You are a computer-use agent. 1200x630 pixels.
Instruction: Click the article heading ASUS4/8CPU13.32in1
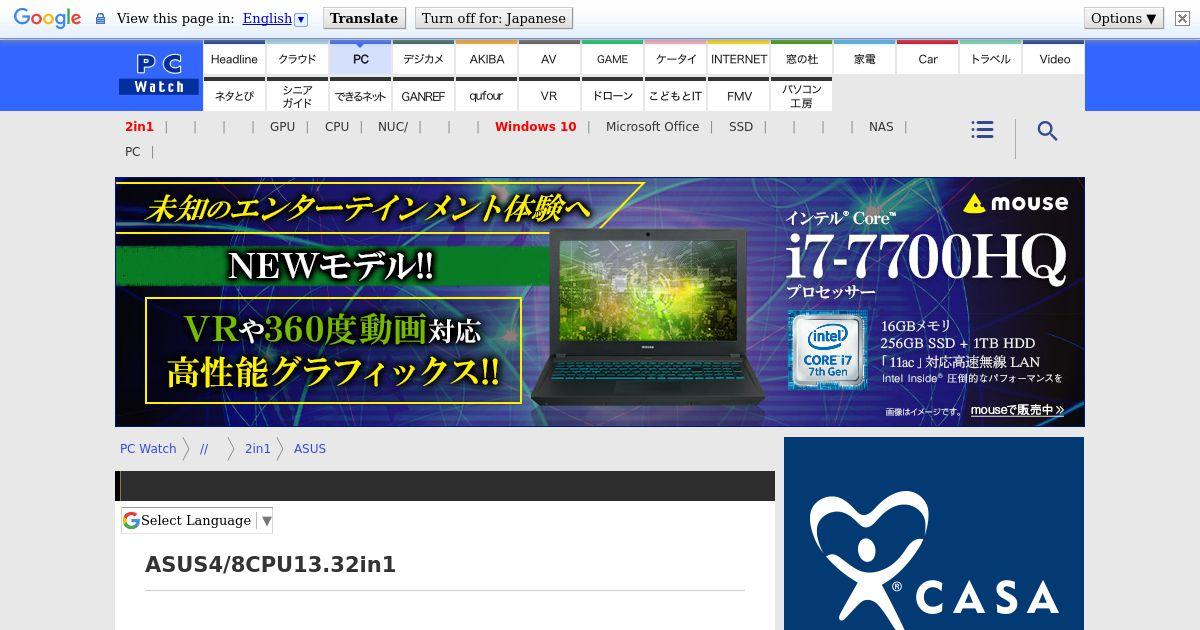click(x=270, y=565)
